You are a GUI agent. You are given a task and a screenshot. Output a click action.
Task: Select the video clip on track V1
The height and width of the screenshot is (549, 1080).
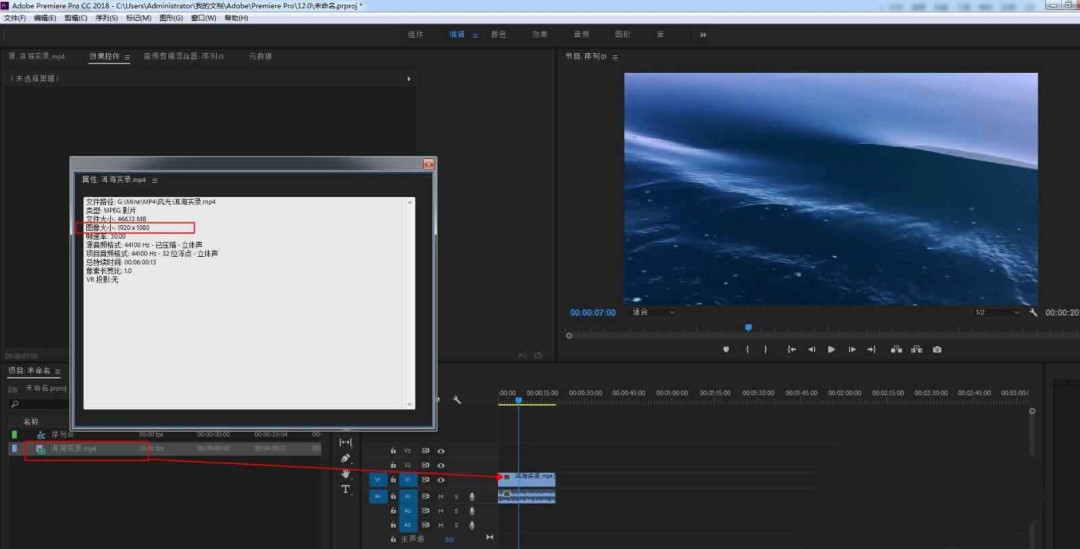point(527,477)
